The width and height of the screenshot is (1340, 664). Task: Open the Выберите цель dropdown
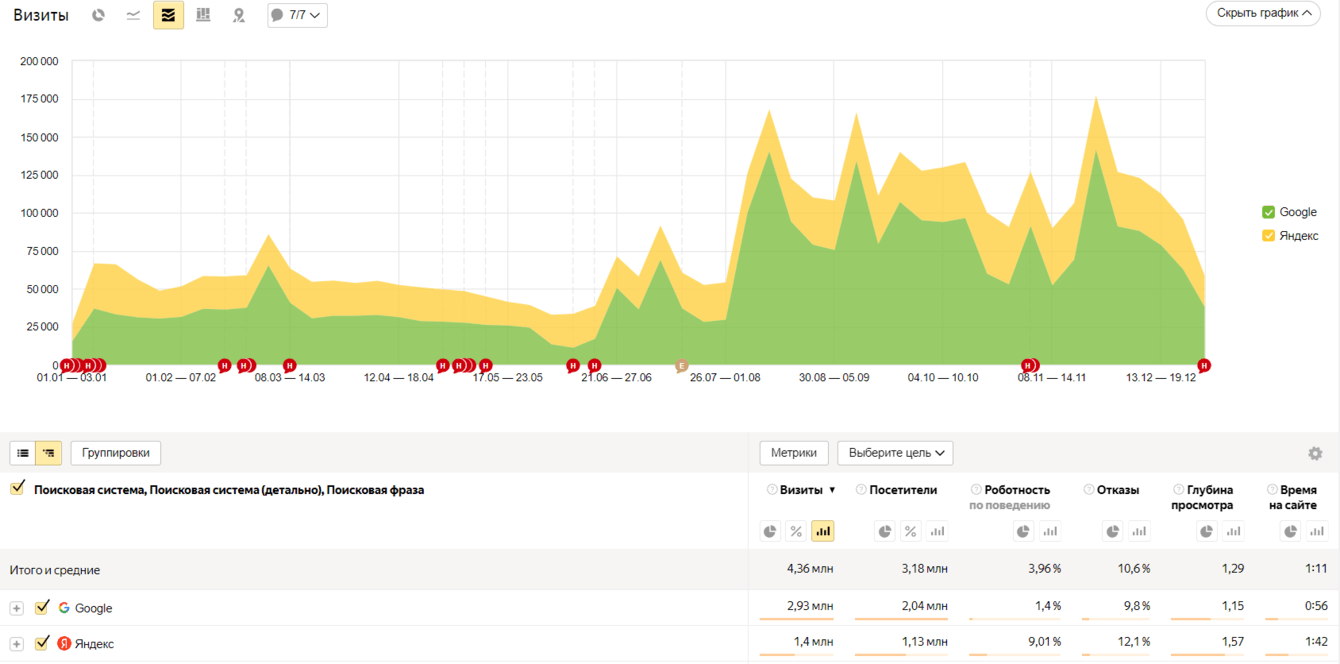[x=895, y=453]
